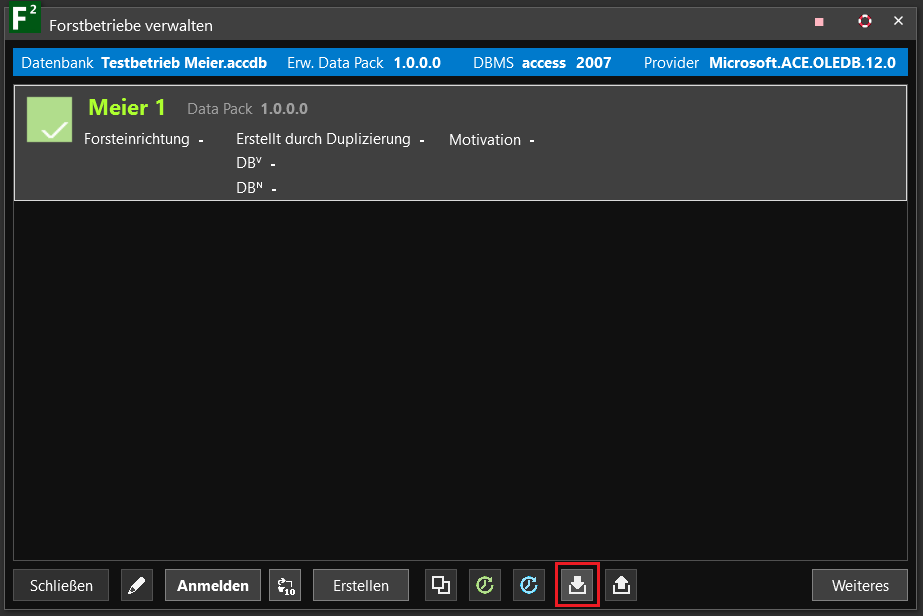Click the Anmelden button
This screenshot has width=923, height=616.
(213, 585)
